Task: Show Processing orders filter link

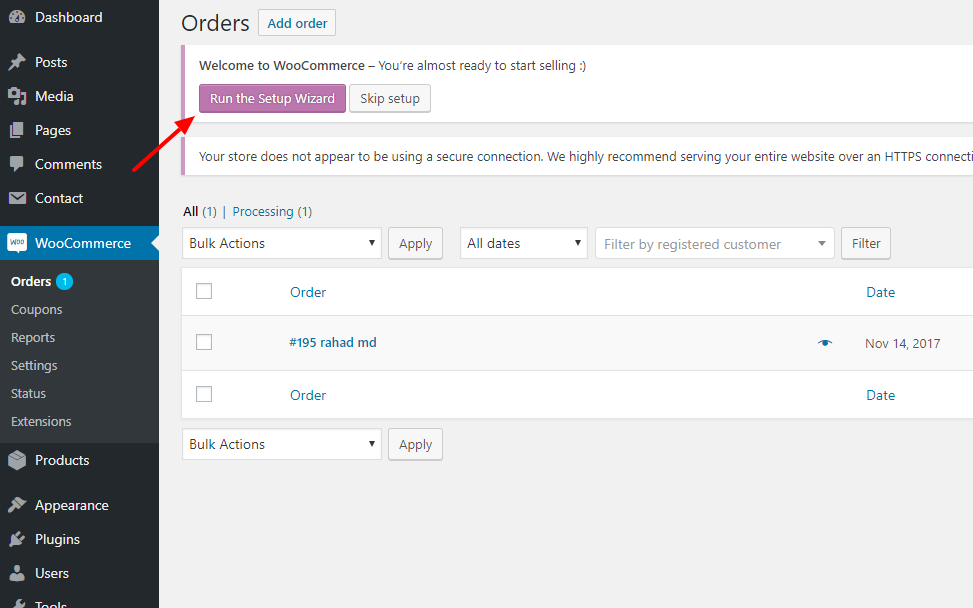Action: 262,212
